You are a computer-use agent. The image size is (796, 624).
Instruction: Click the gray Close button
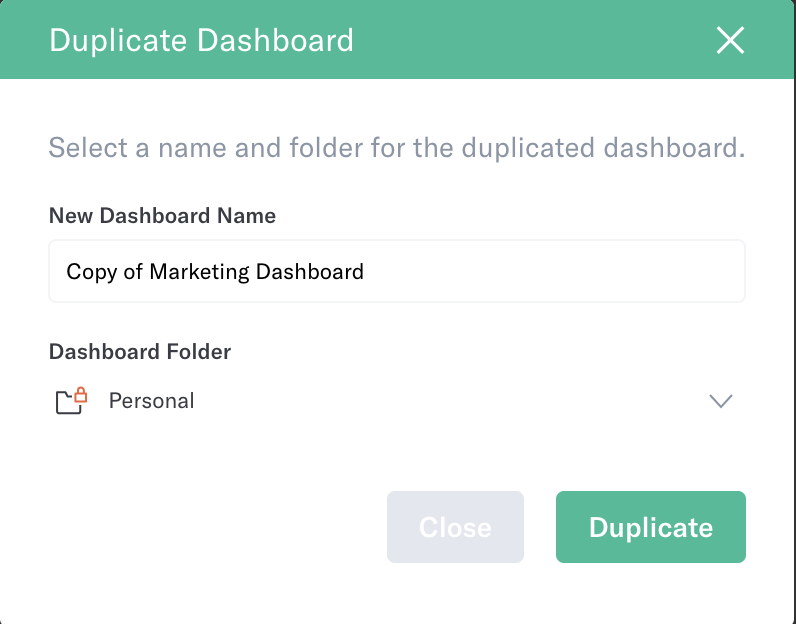[x=455, y=527]
